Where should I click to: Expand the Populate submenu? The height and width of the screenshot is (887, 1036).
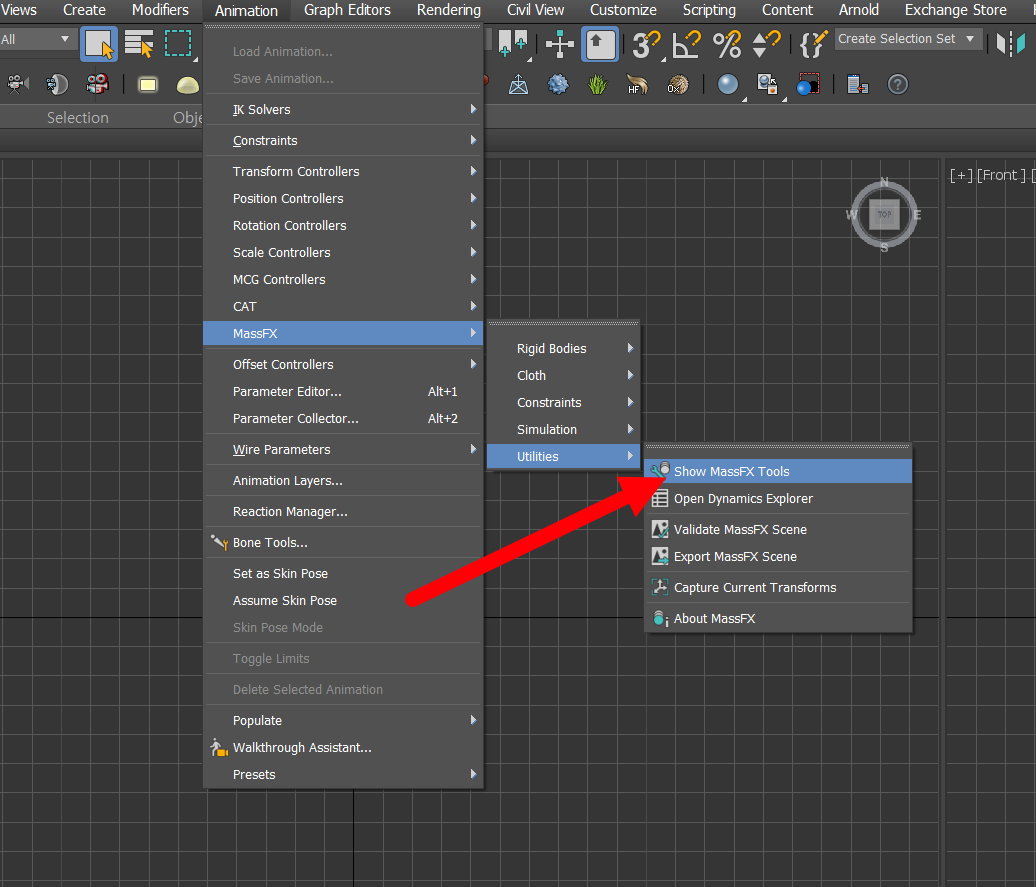pos(344,720)
